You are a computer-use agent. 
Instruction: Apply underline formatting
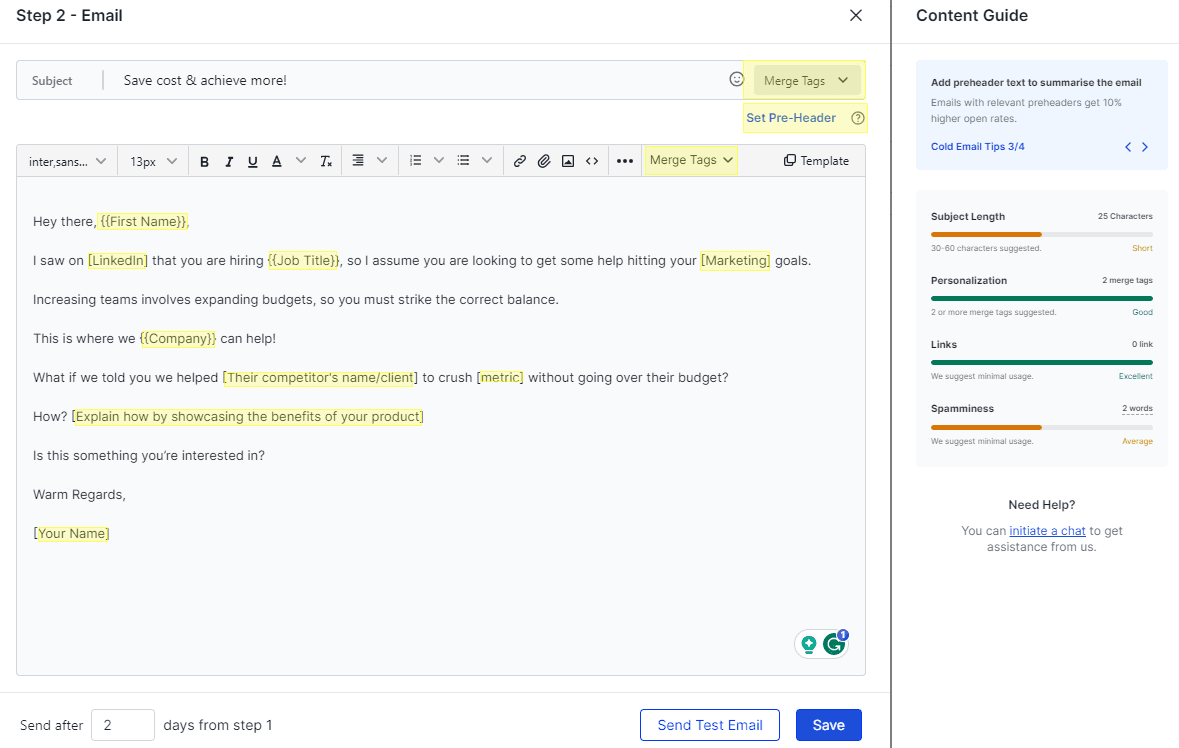(252, 160)
